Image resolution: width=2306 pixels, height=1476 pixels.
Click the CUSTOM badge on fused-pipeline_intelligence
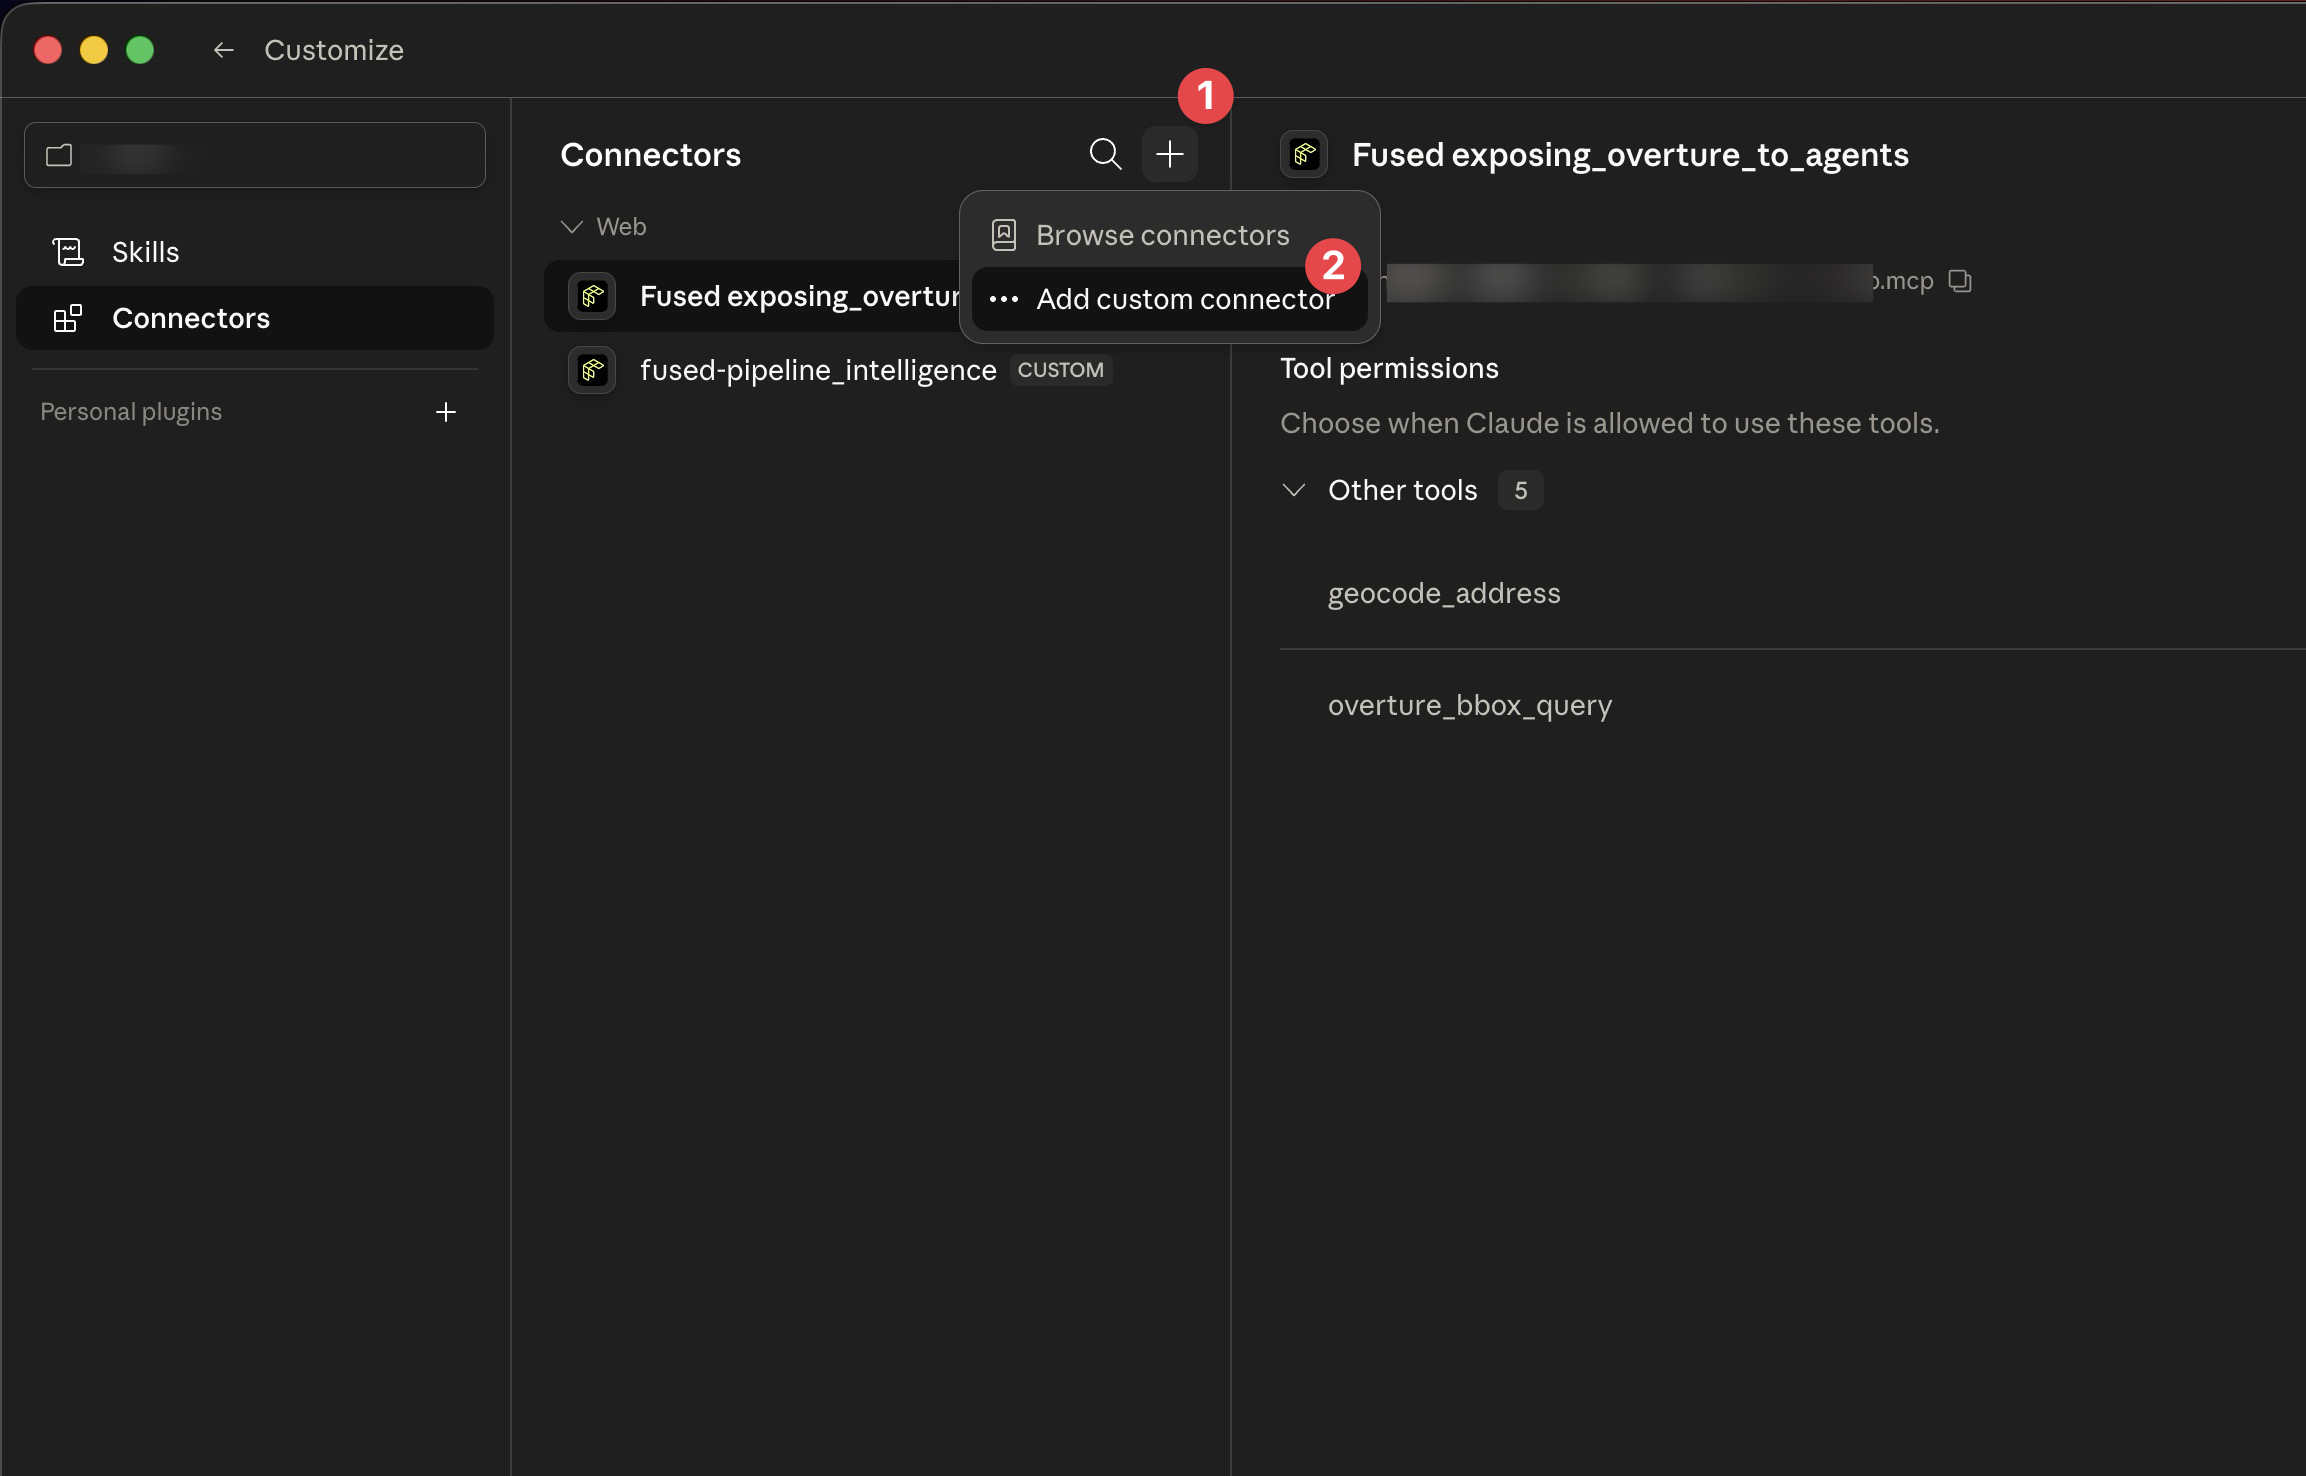tap(1060, 370)
